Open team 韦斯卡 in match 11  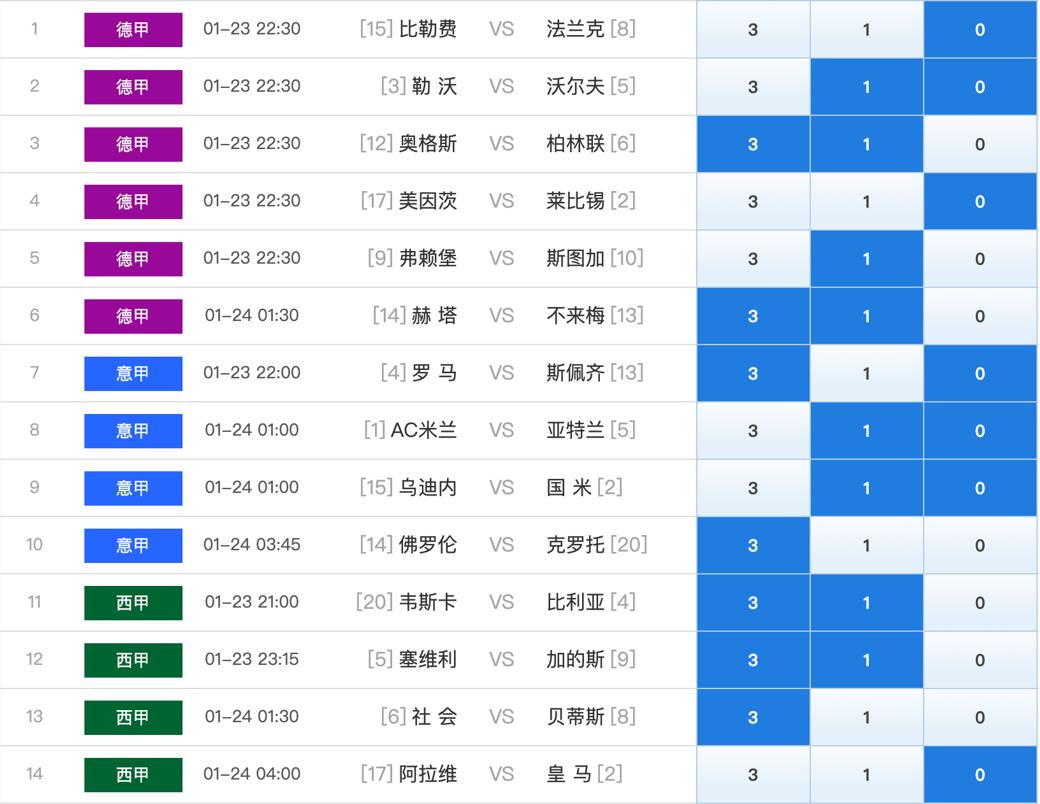(428, 602)
